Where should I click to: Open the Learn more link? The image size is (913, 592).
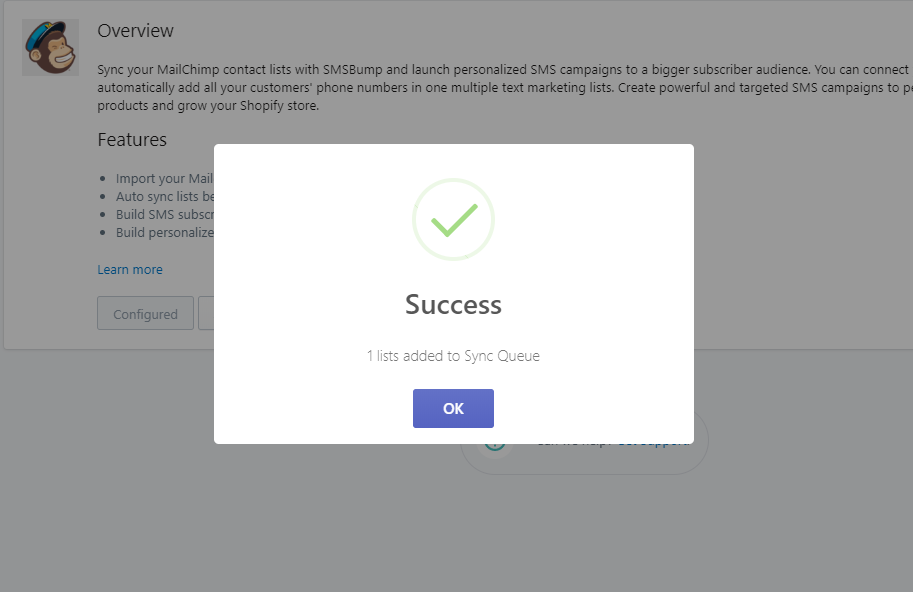point(130,270)
